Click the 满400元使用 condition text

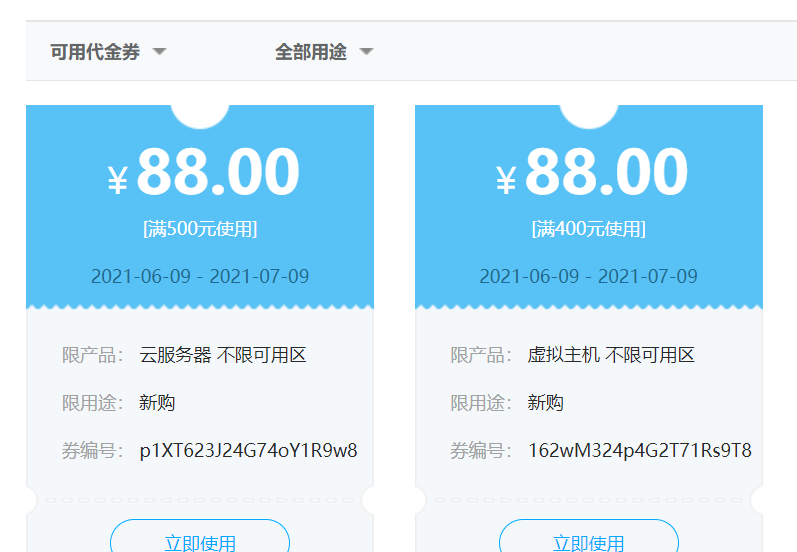point(589,229)
